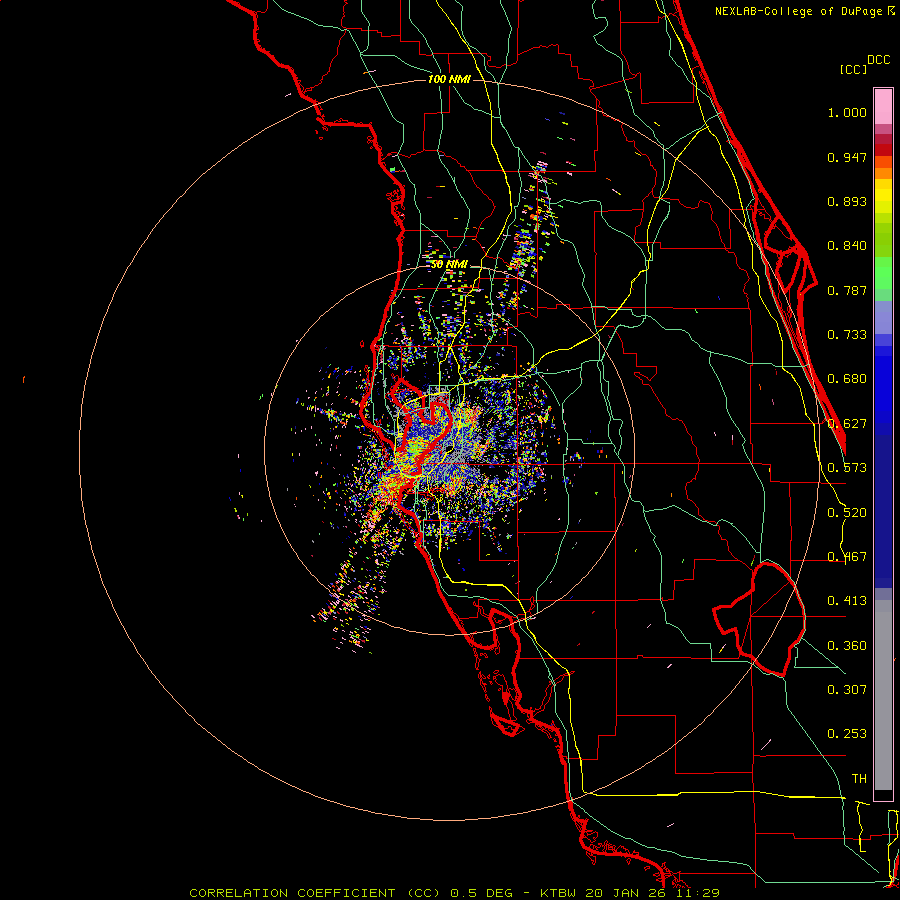Click the 0.947 scale value
The image size is (900, 900).
coord(847,157)
